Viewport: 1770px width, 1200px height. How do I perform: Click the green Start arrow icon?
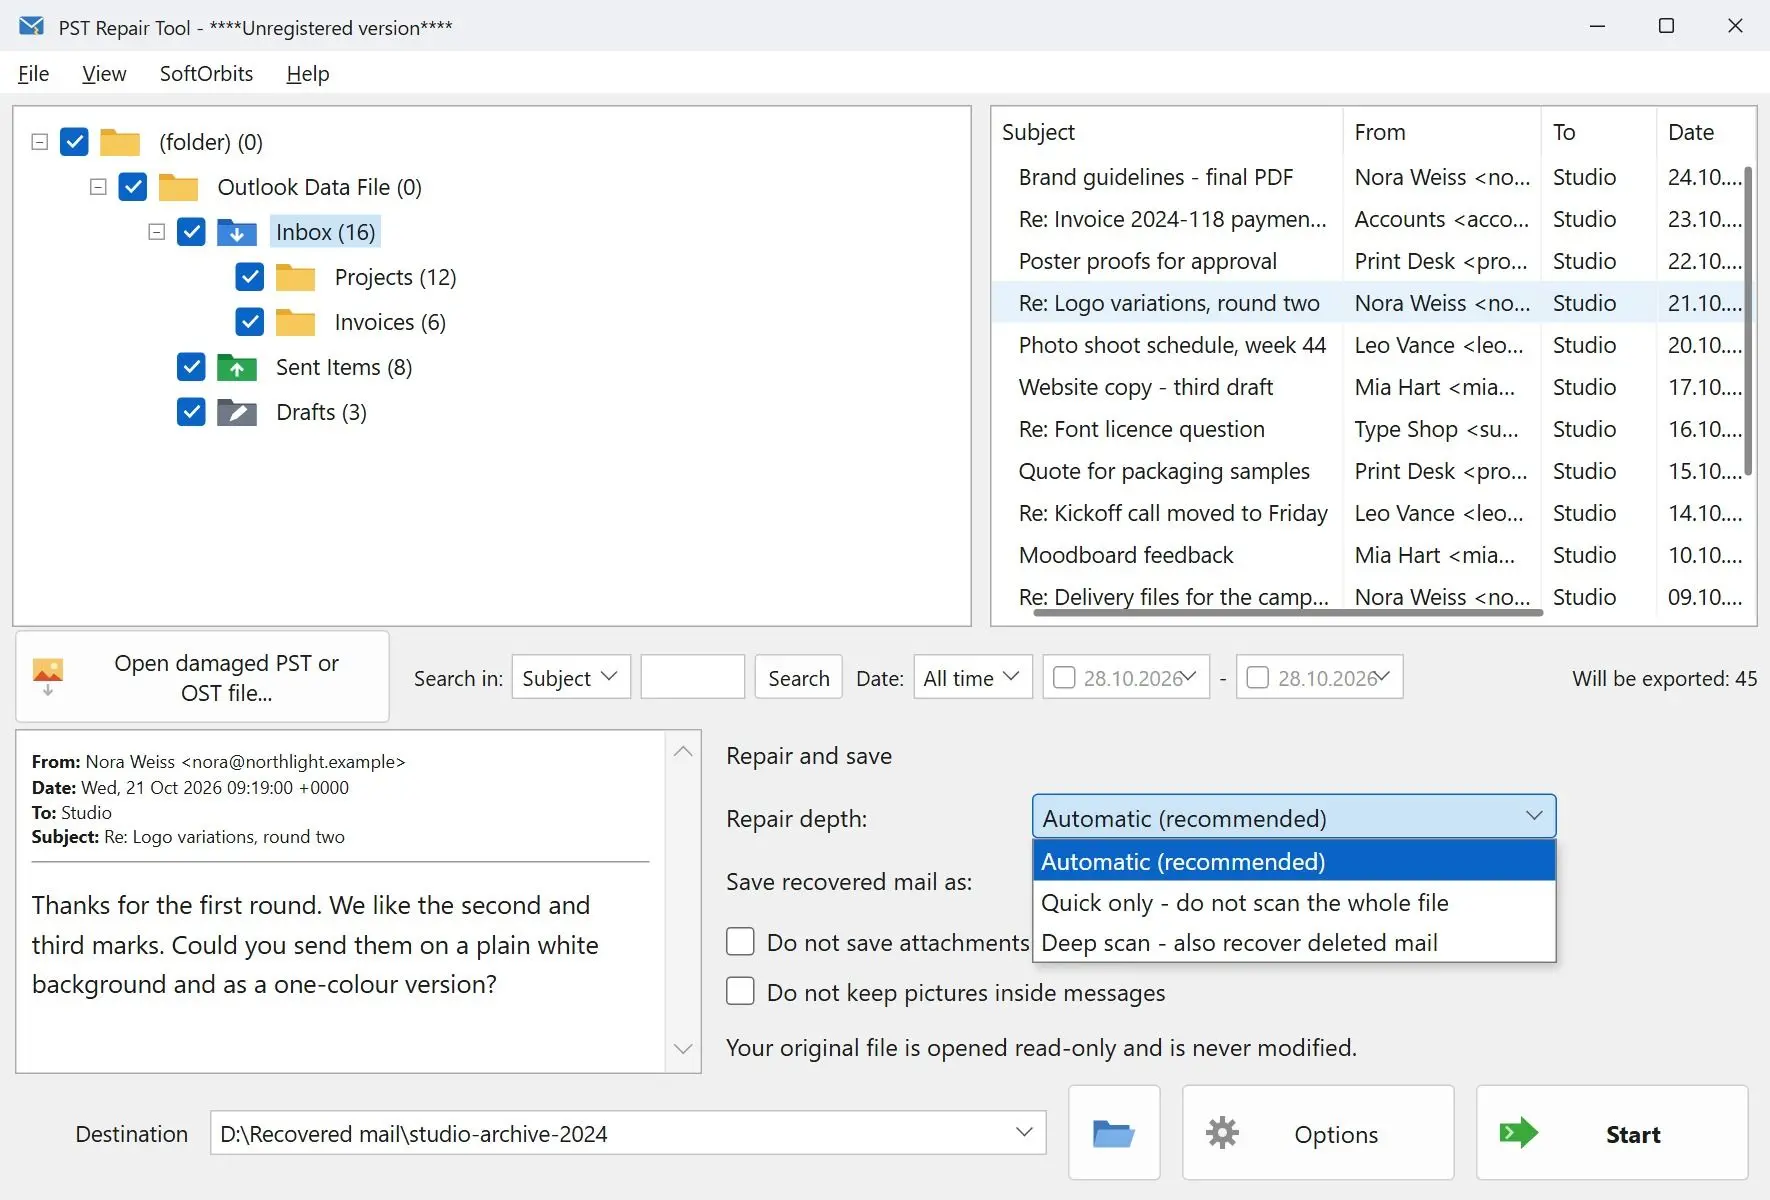[x=1518, y=1133]
